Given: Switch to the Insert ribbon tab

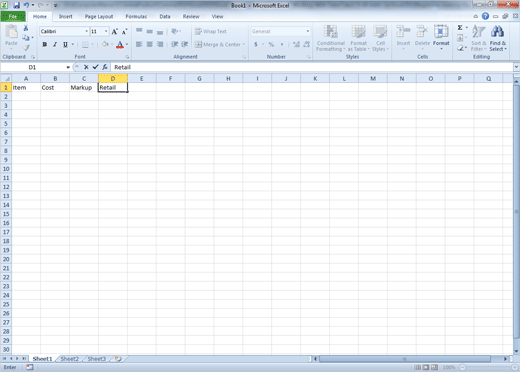Looking at the screenshot, I should tap(66, 16).
